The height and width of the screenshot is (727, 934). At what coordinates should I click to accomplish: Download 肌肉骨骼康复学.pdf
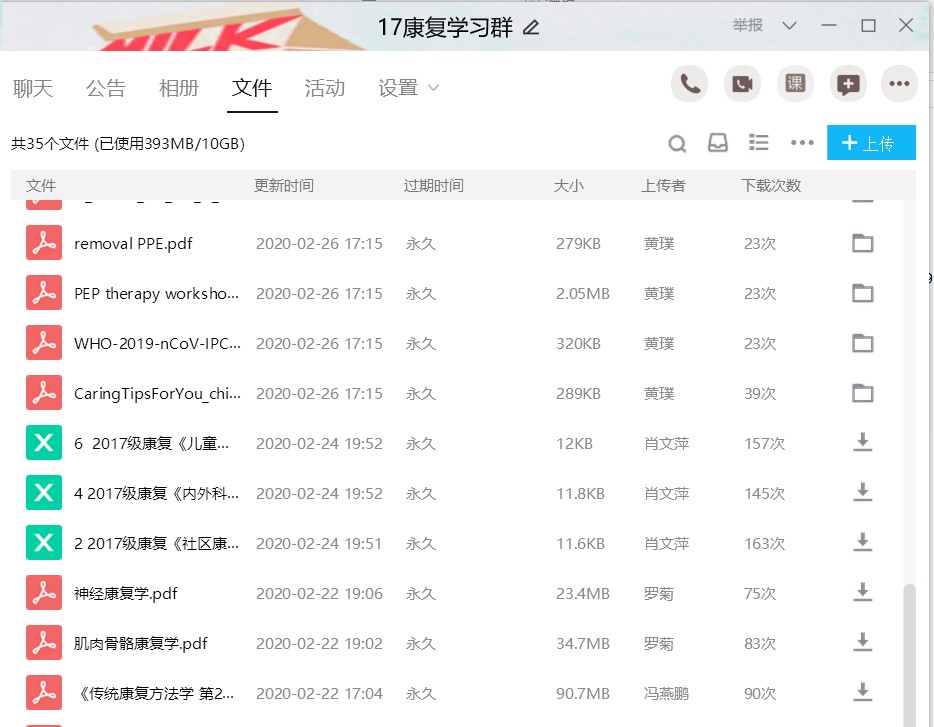[862, 642]
